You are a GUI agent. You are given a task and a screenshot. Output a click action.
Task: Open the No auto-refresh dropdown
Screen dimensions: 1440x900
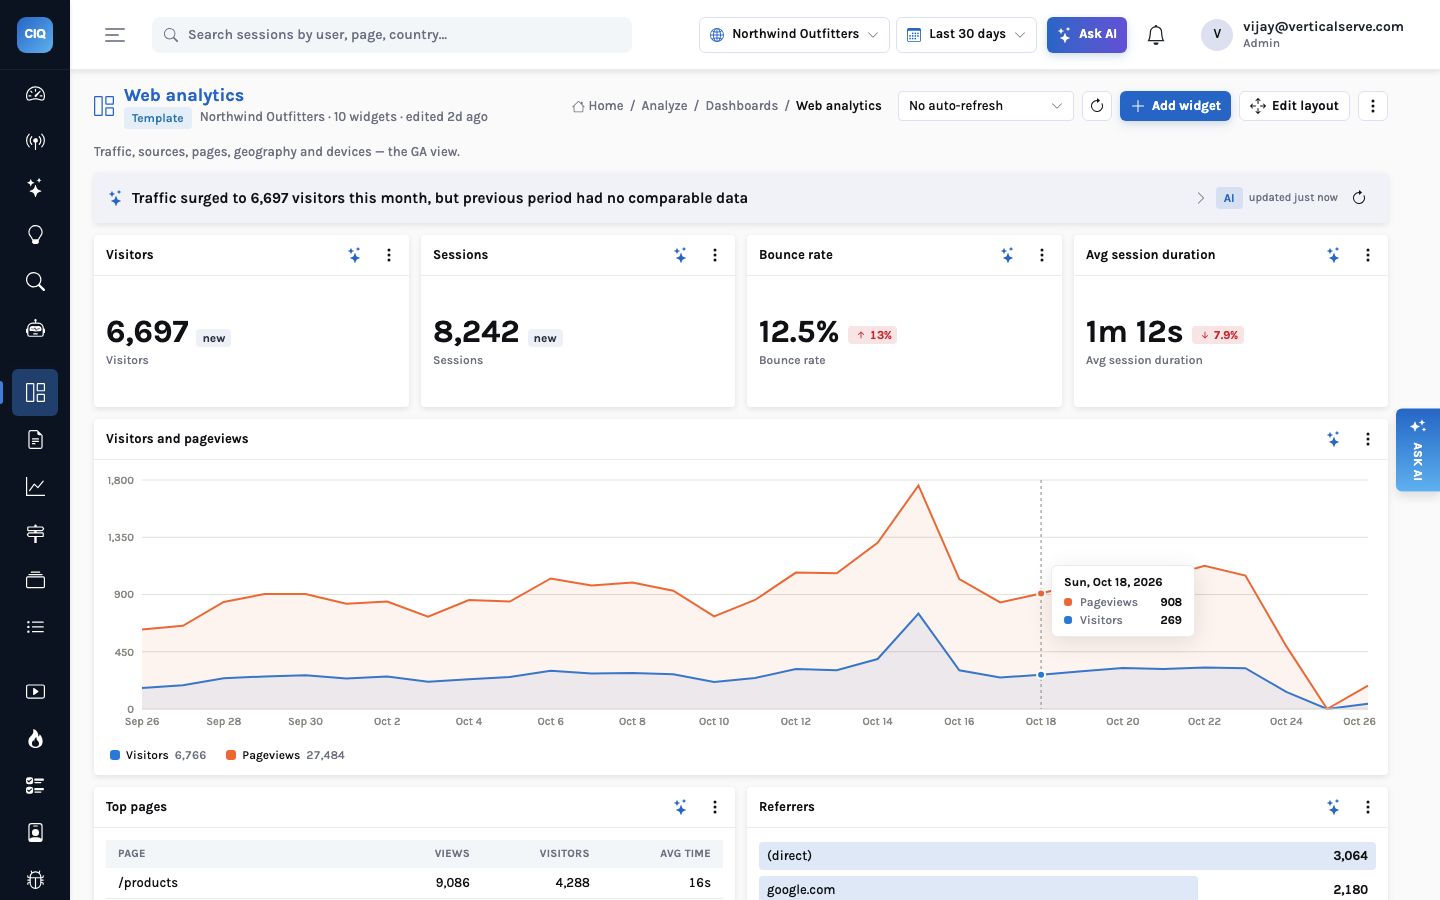click(985, 106)
